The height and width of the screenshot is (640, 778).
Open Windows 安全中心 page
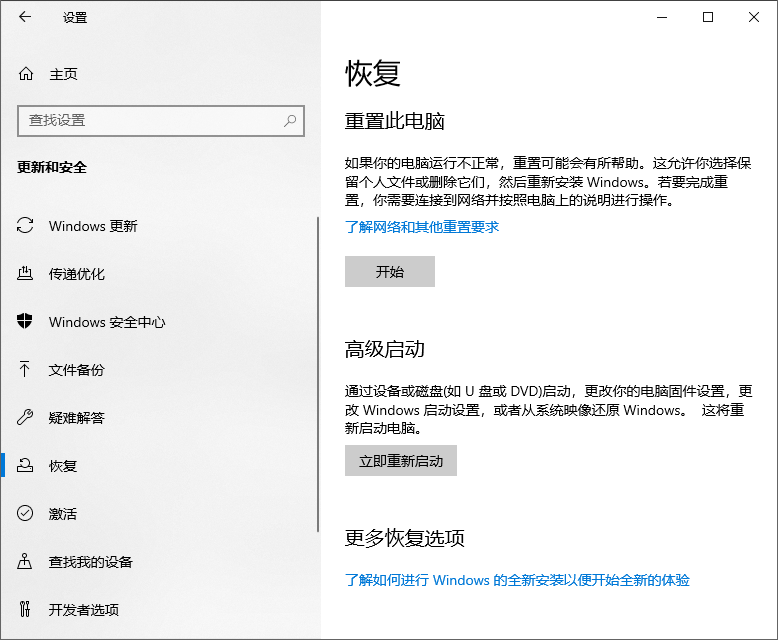click(107, 322)
